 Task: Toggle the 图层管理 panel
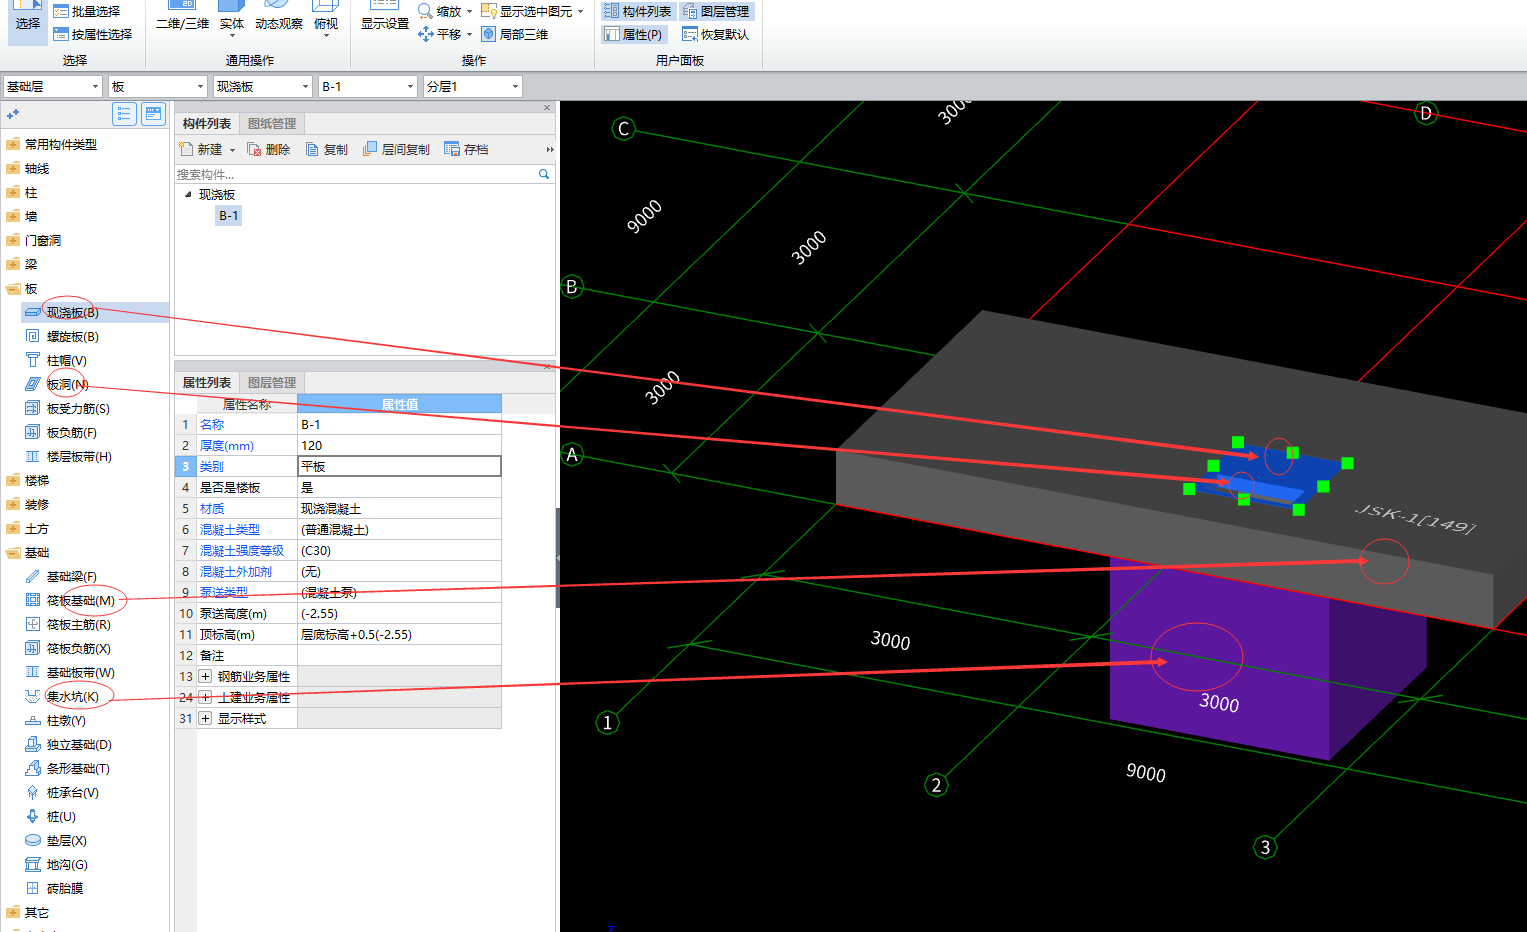pyautogui.click(x=716, y=11)
